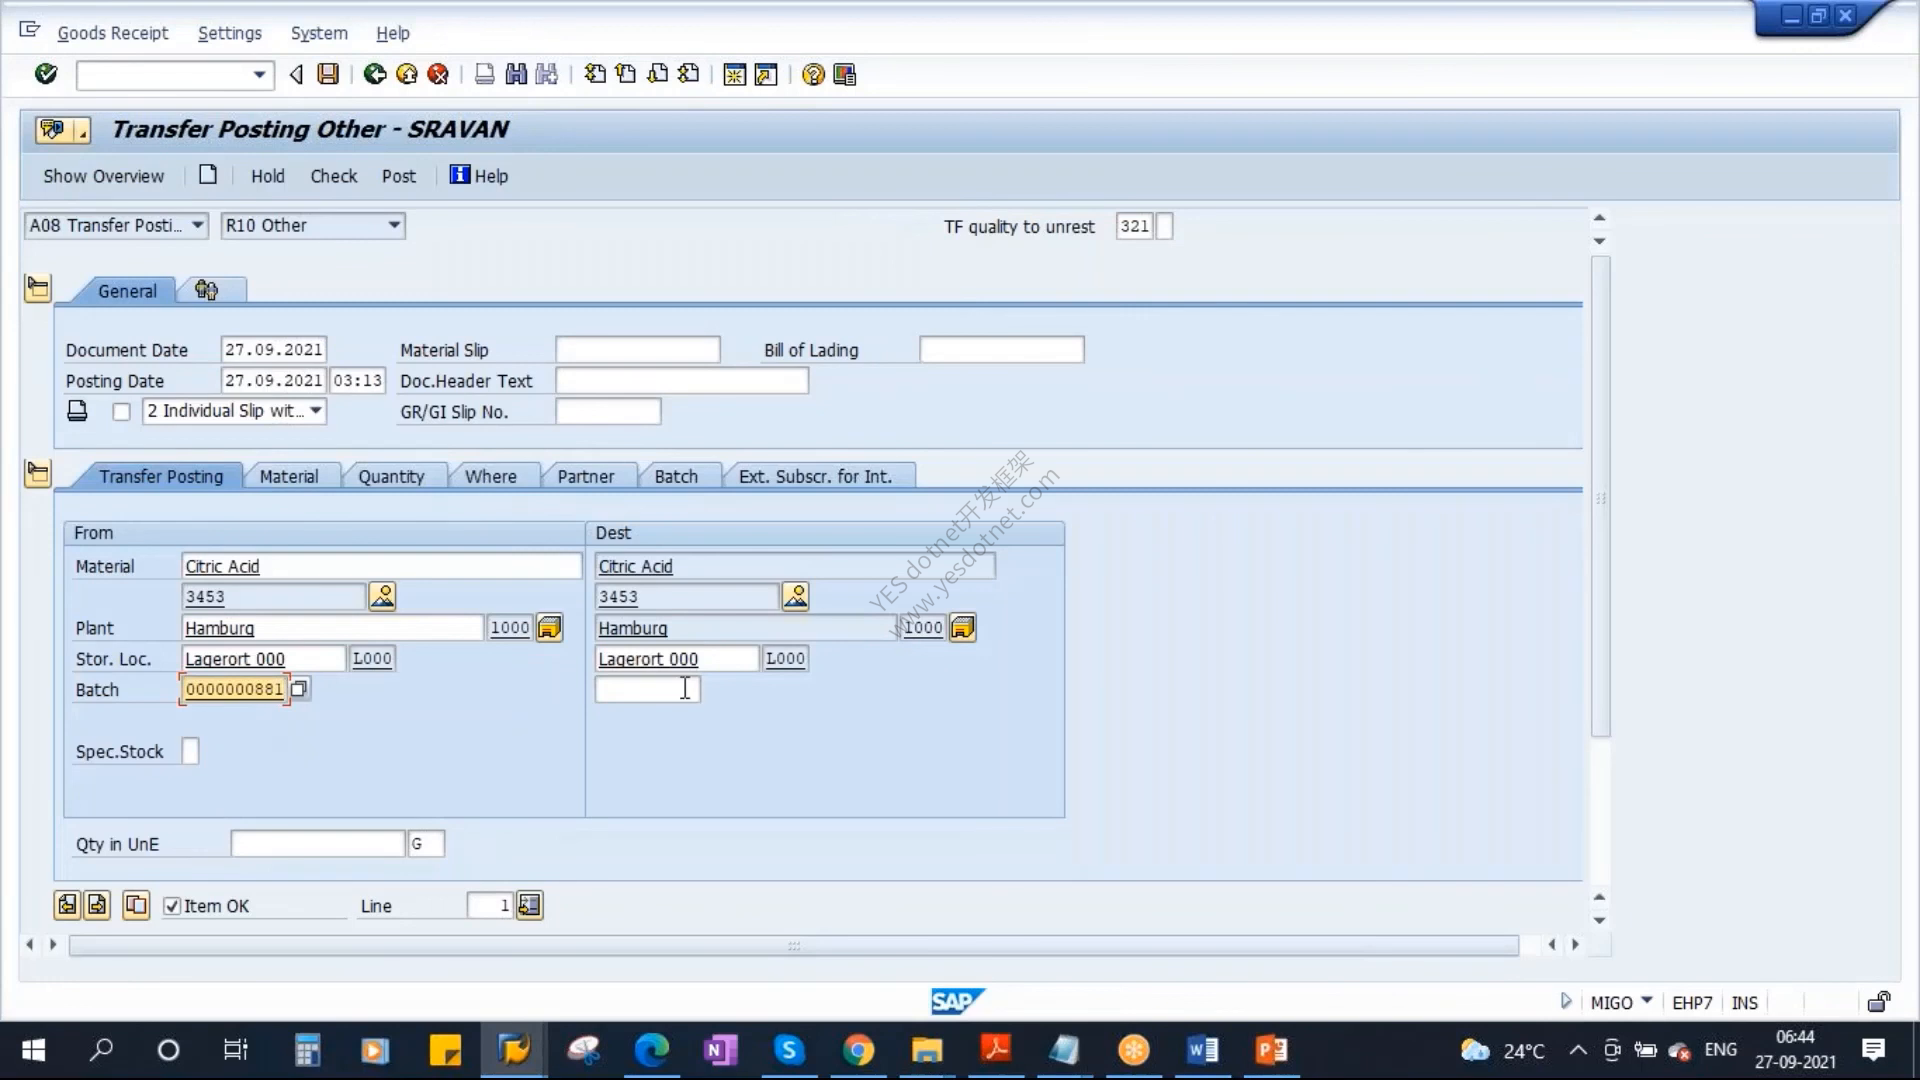Switch to the Quantity tab
The height and width of the screenshot is (1080, 1920).
[391, 476]
